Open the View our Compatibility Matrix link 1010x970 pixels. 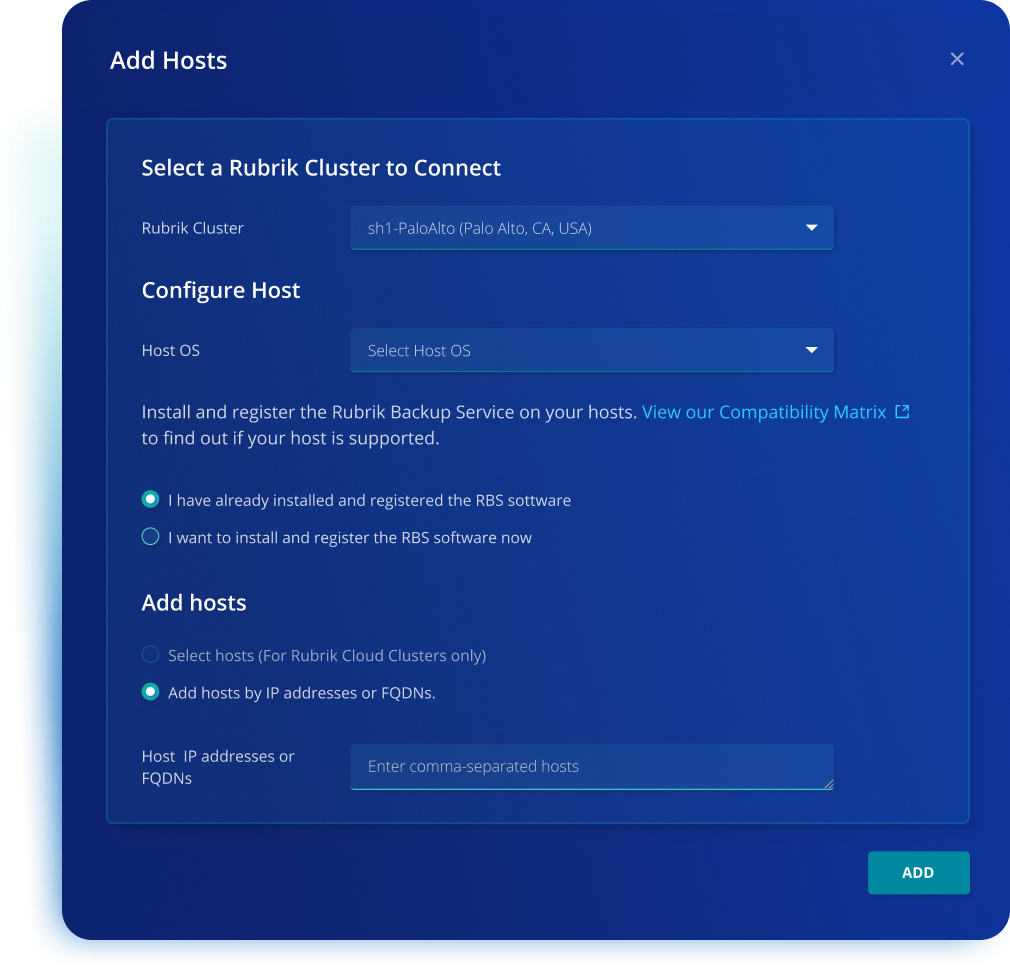[x=764, y=412]
